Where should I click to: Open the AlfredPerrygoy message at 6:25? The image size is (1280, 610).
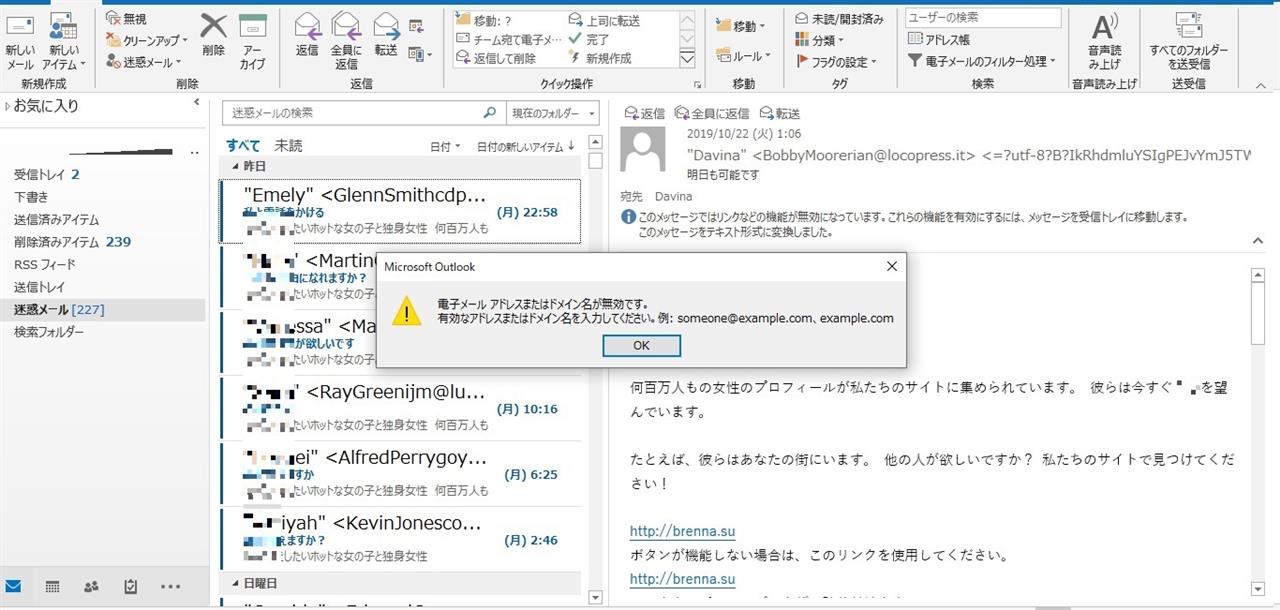(399, 474)
